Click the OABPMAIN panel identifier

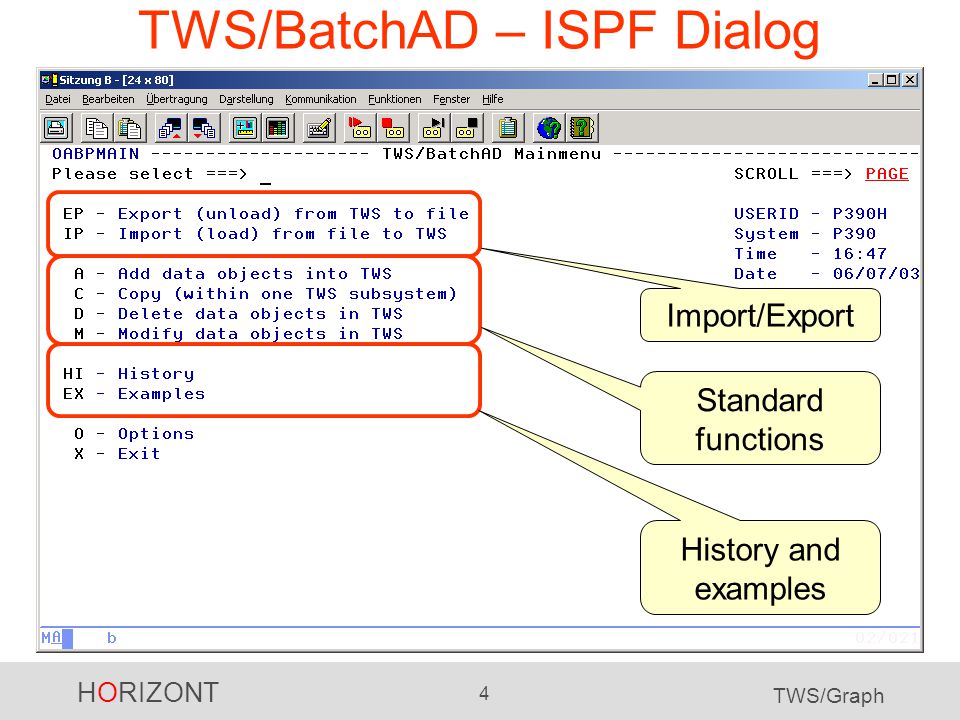tap(96, 154)
